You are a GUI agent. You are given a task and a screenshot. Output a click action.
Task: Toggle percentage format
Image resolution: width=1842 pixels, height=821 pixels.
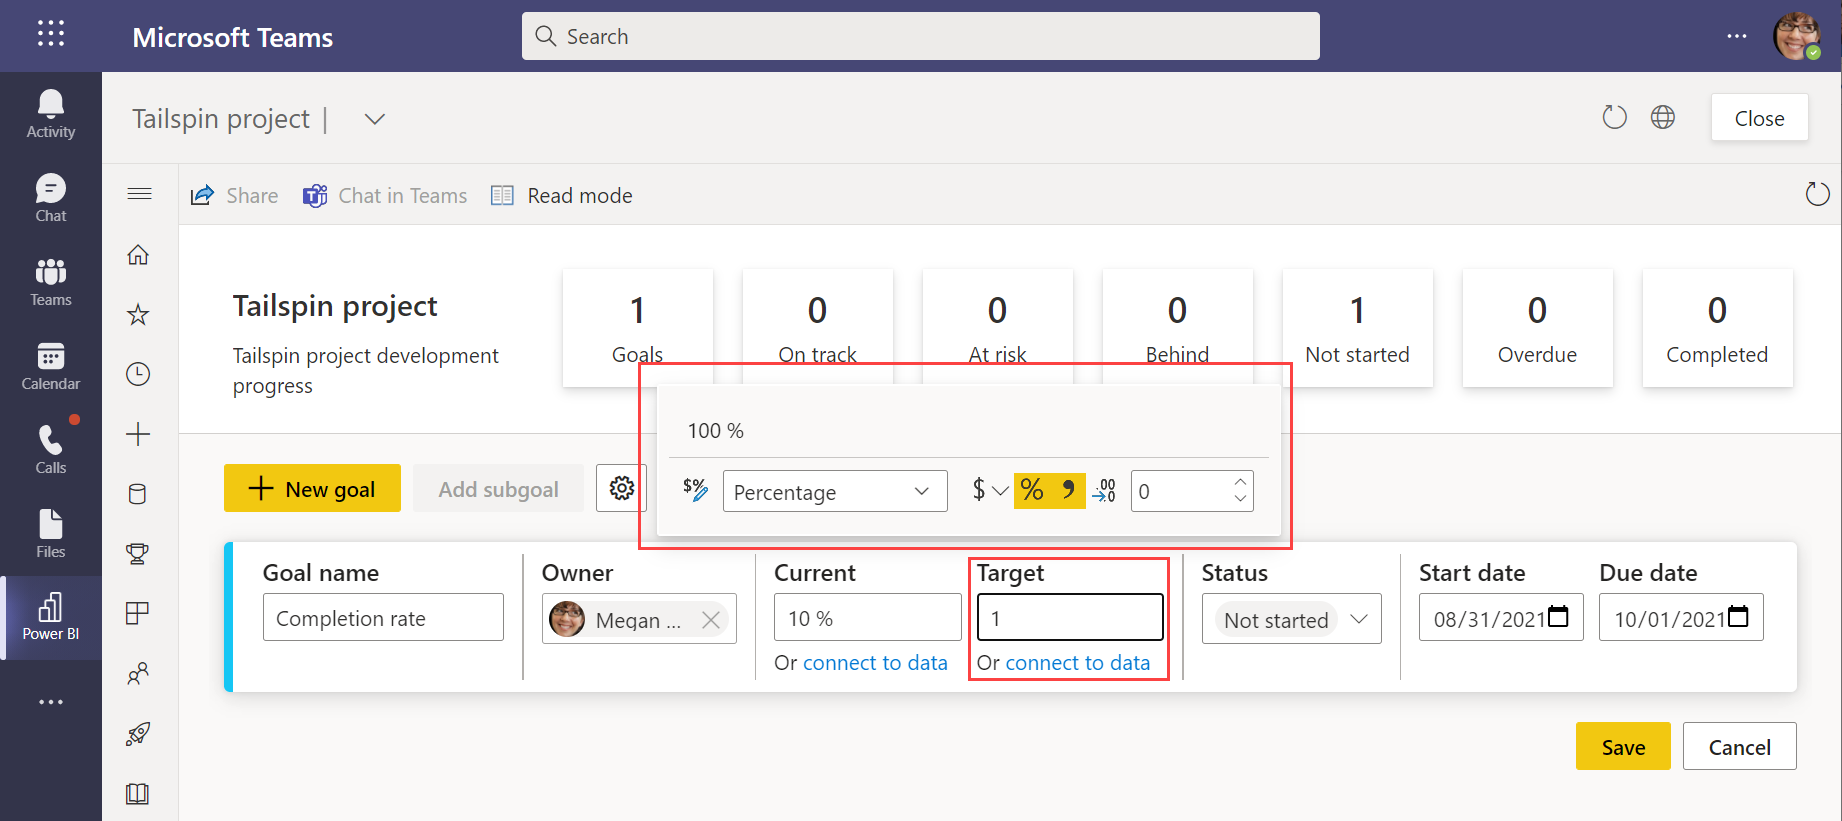tap(1032, 490)
